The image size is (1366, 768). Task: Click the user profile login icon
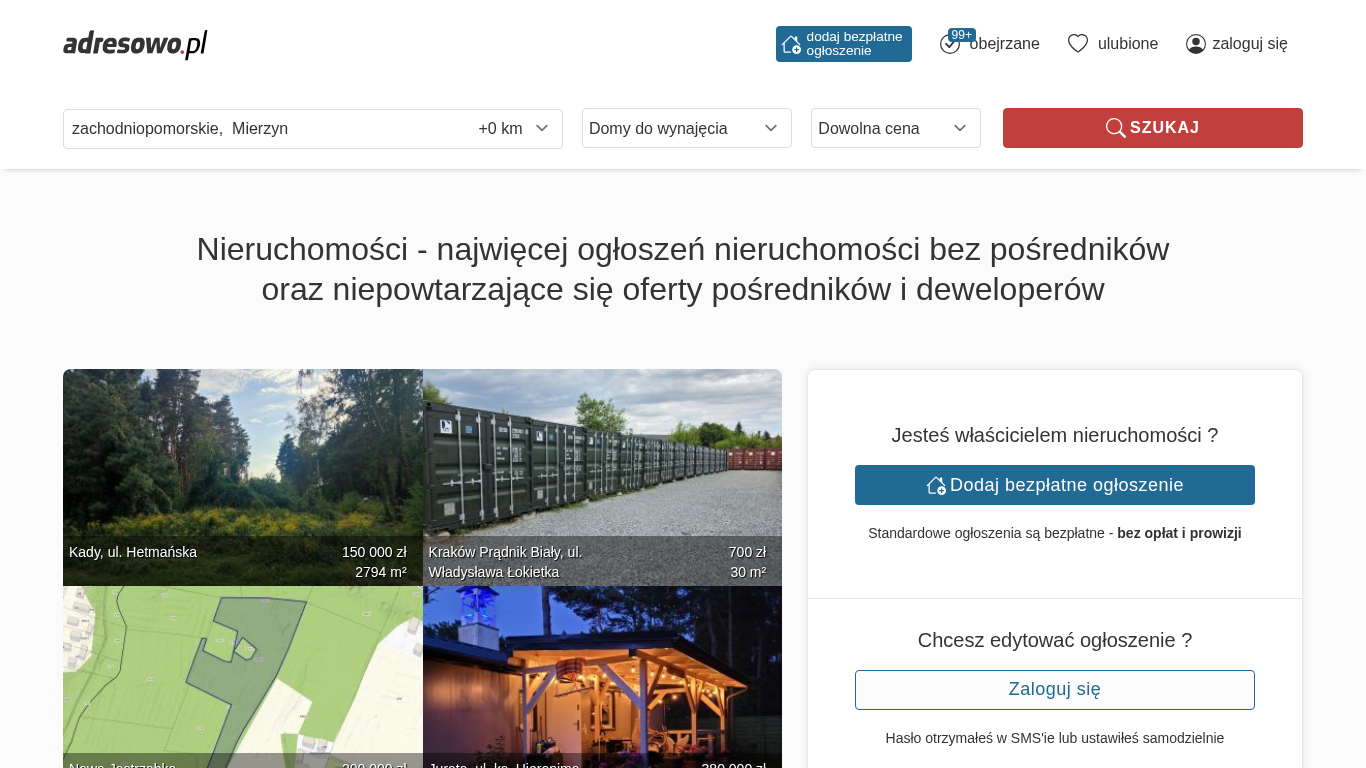click(x=1195, y=44)
